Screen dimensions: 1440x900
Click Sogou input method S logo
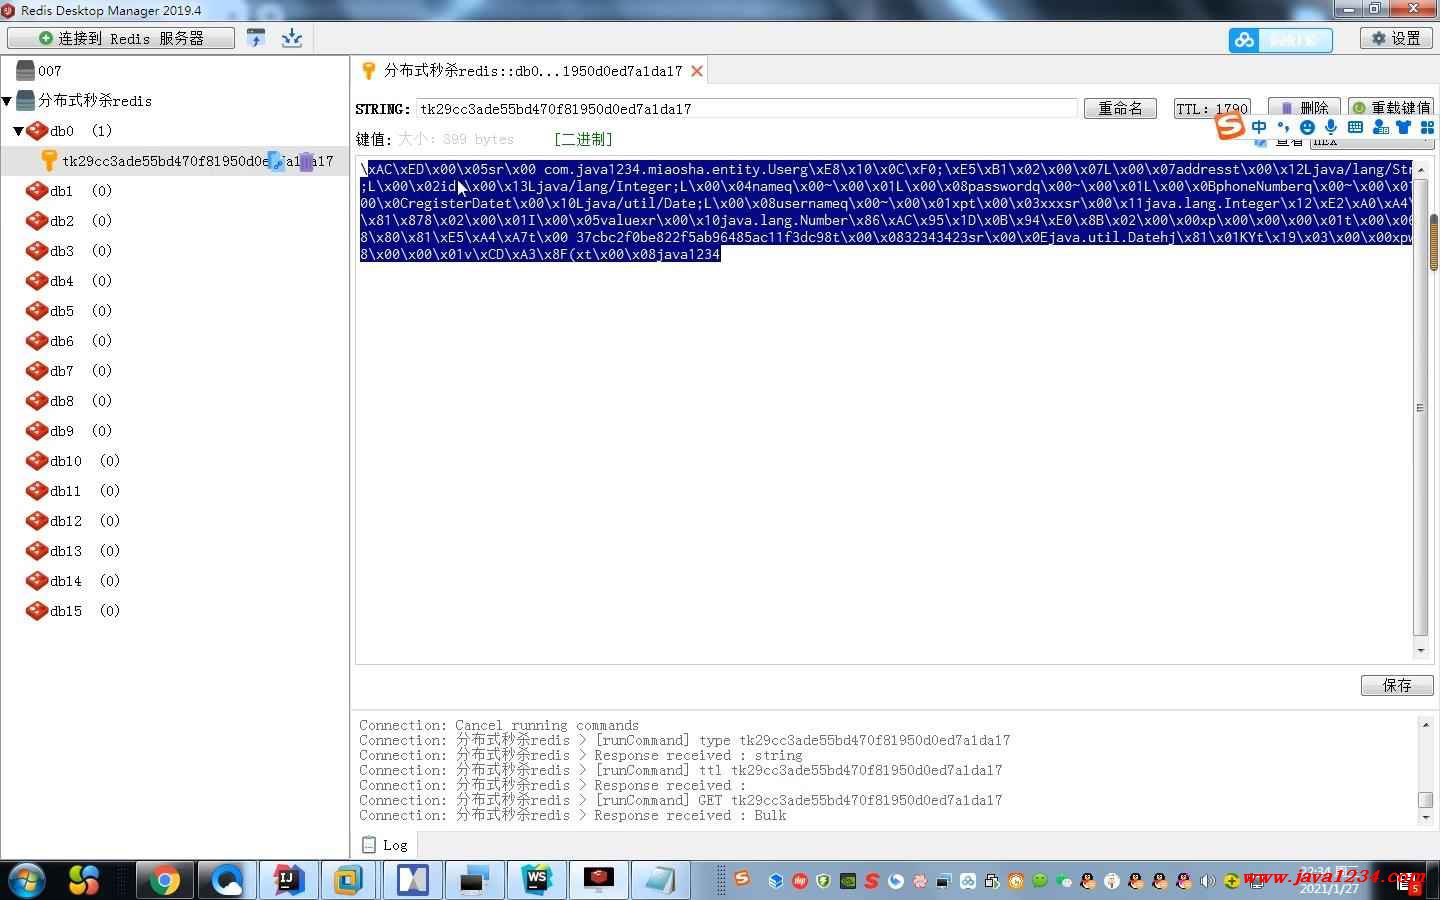click(x=1230, y=126)
